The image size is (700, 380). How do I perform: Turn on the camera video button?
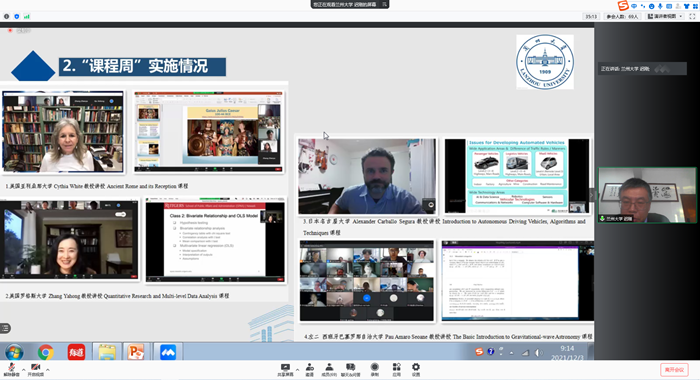pyautogui.click(x=36, y=369)
